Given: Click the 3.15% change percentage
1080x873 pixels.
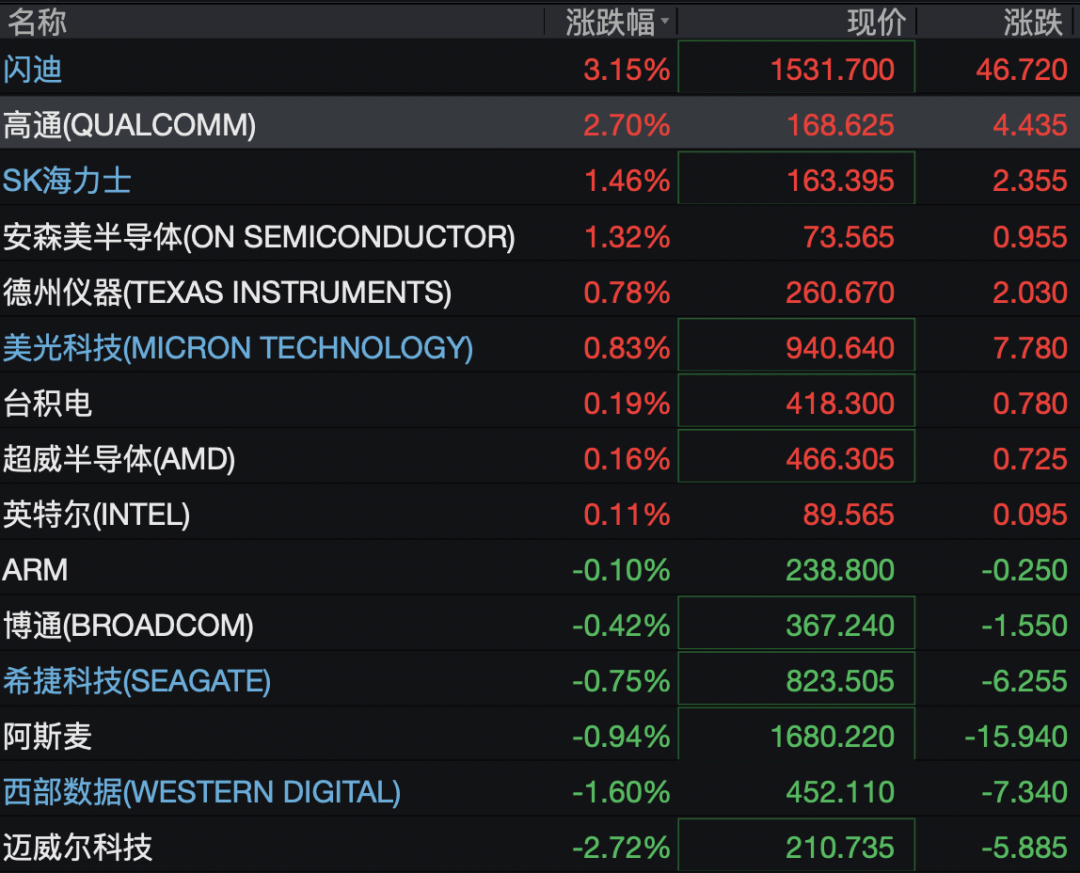Looking at the screenshot, I should (627, 70).
